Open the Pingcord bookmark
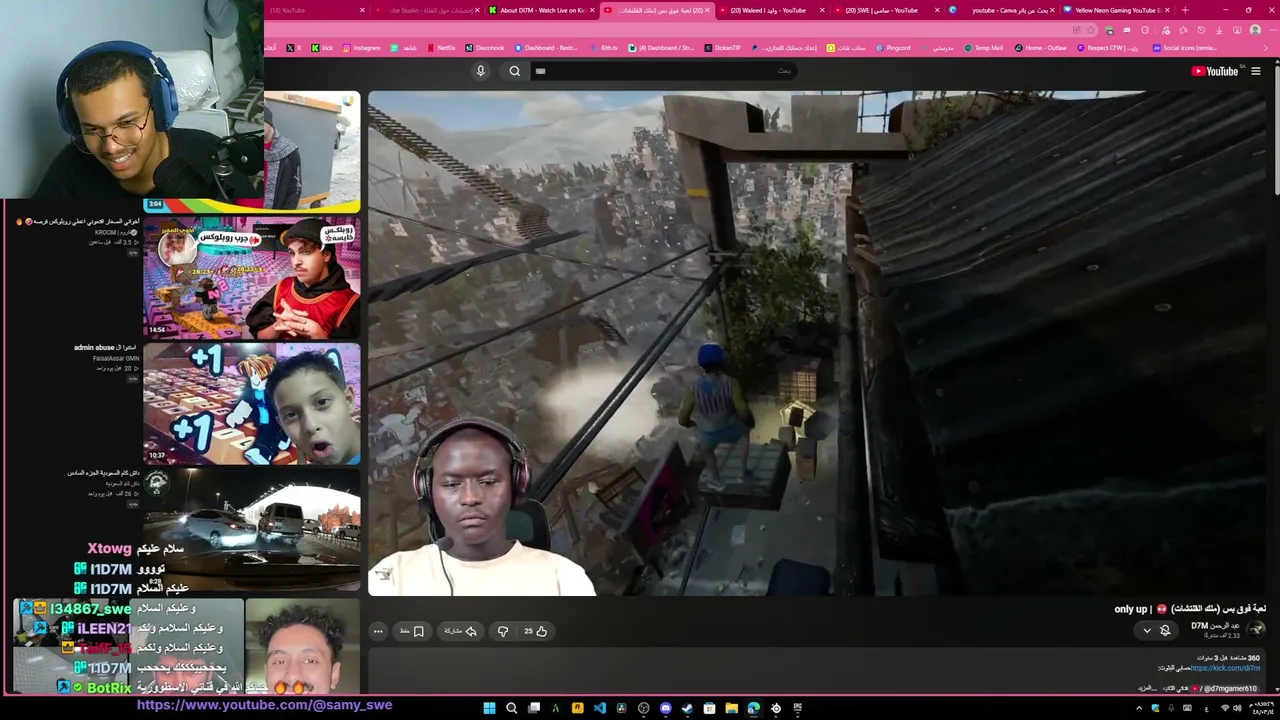1280x720 pixels. point(892,48)
